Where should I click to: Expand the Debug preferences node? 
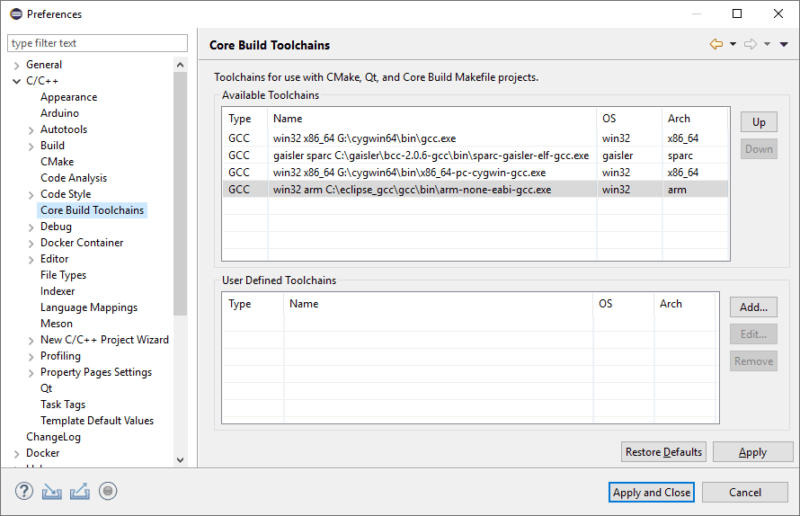31,227
